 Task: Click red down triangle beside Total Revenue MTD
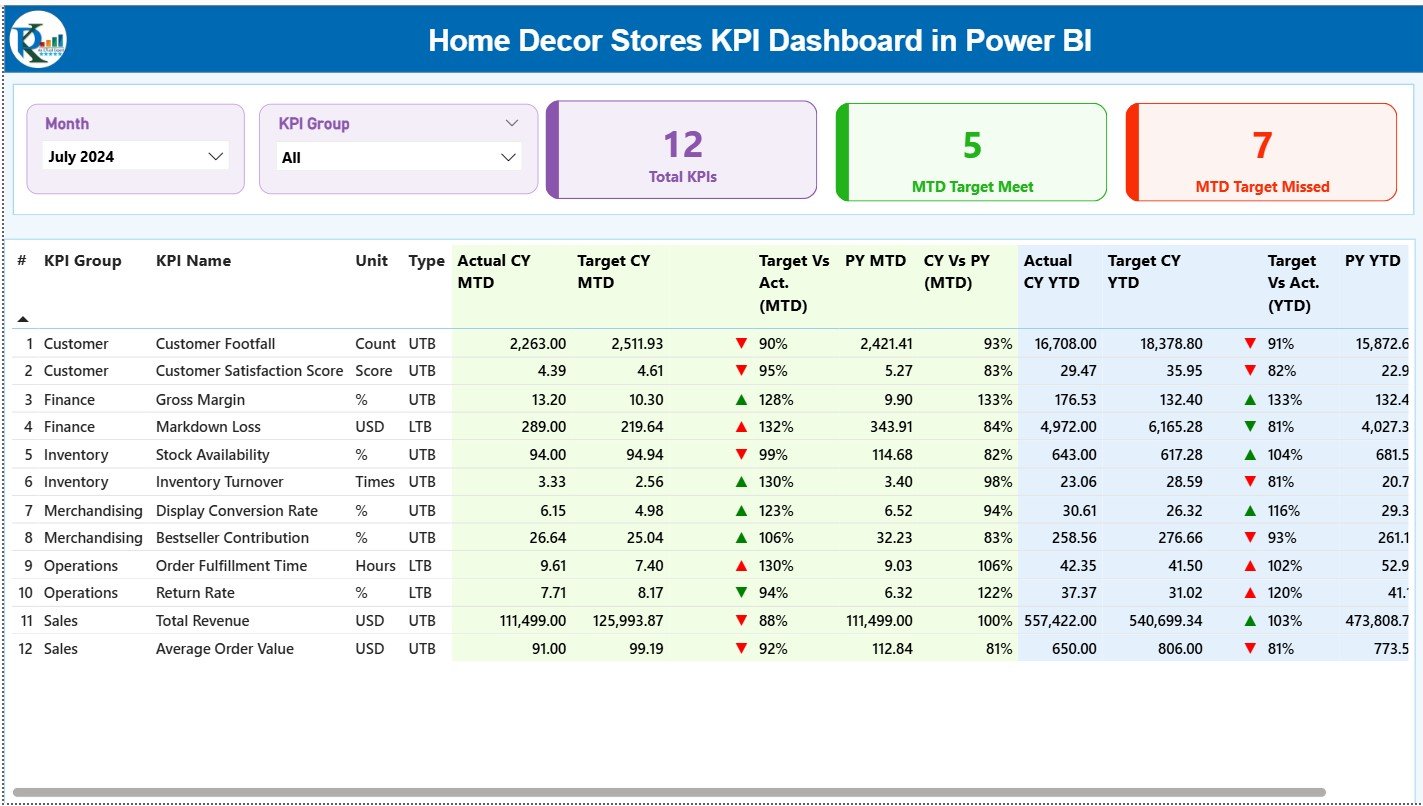[740, 621]
